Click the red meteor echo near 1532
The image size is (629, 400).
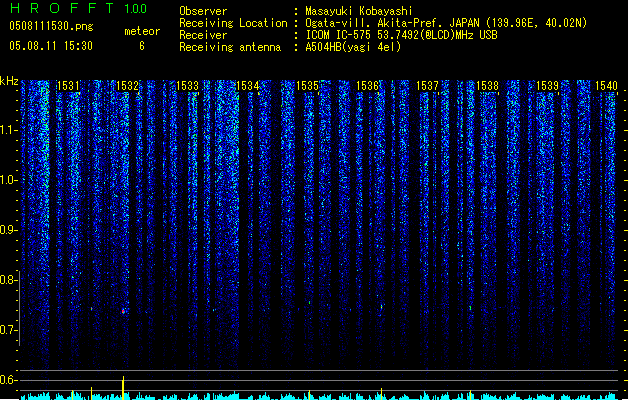coord(123,311)
